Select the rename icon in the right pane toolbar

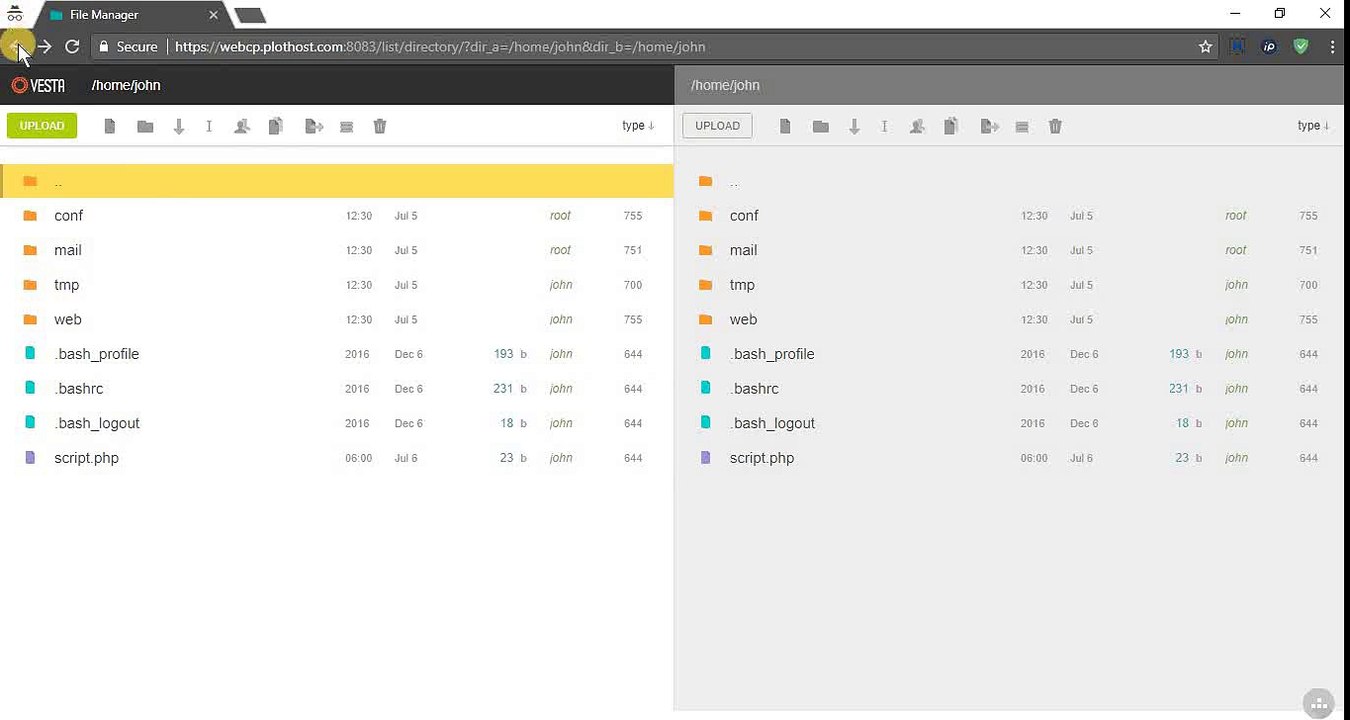pos(884,126)
